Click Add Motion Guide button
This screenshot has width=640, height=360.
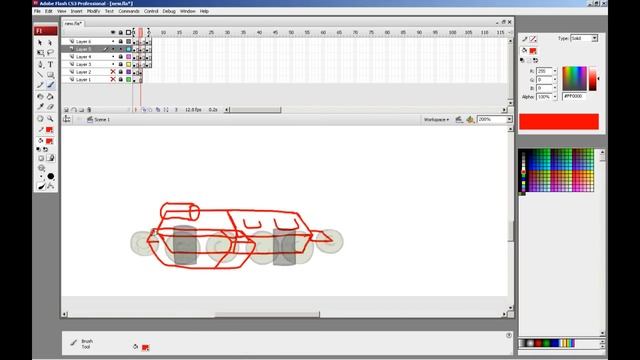tap(74, 110)
